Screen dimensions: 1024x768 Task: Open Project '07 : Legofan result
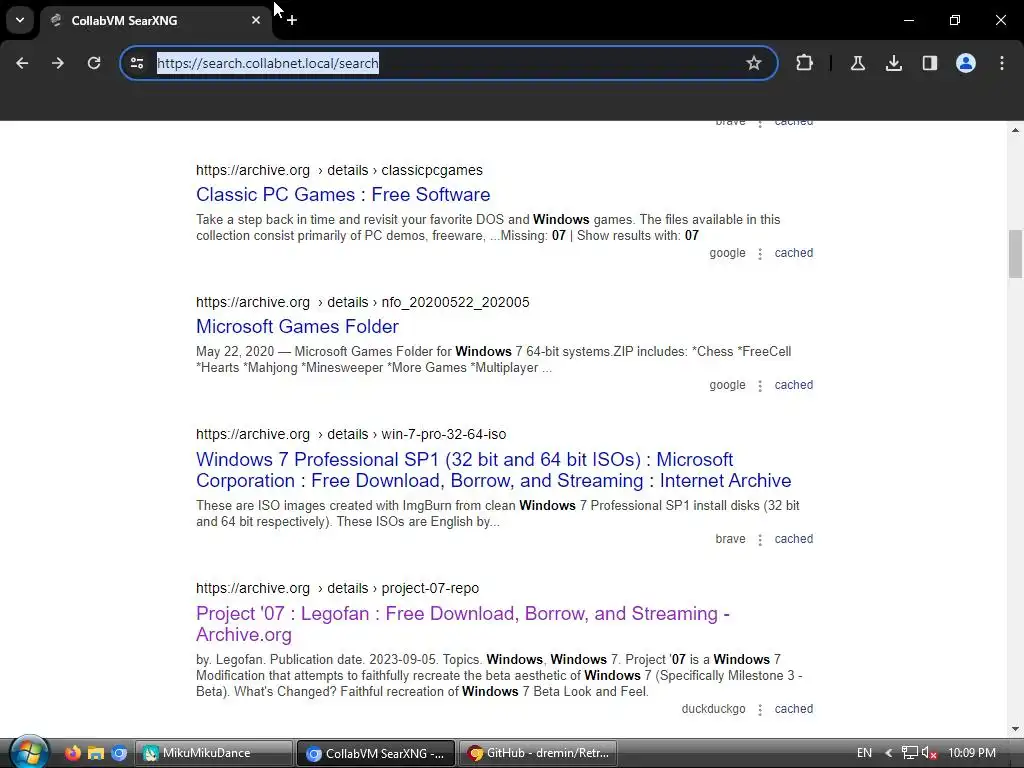point(462,624)
